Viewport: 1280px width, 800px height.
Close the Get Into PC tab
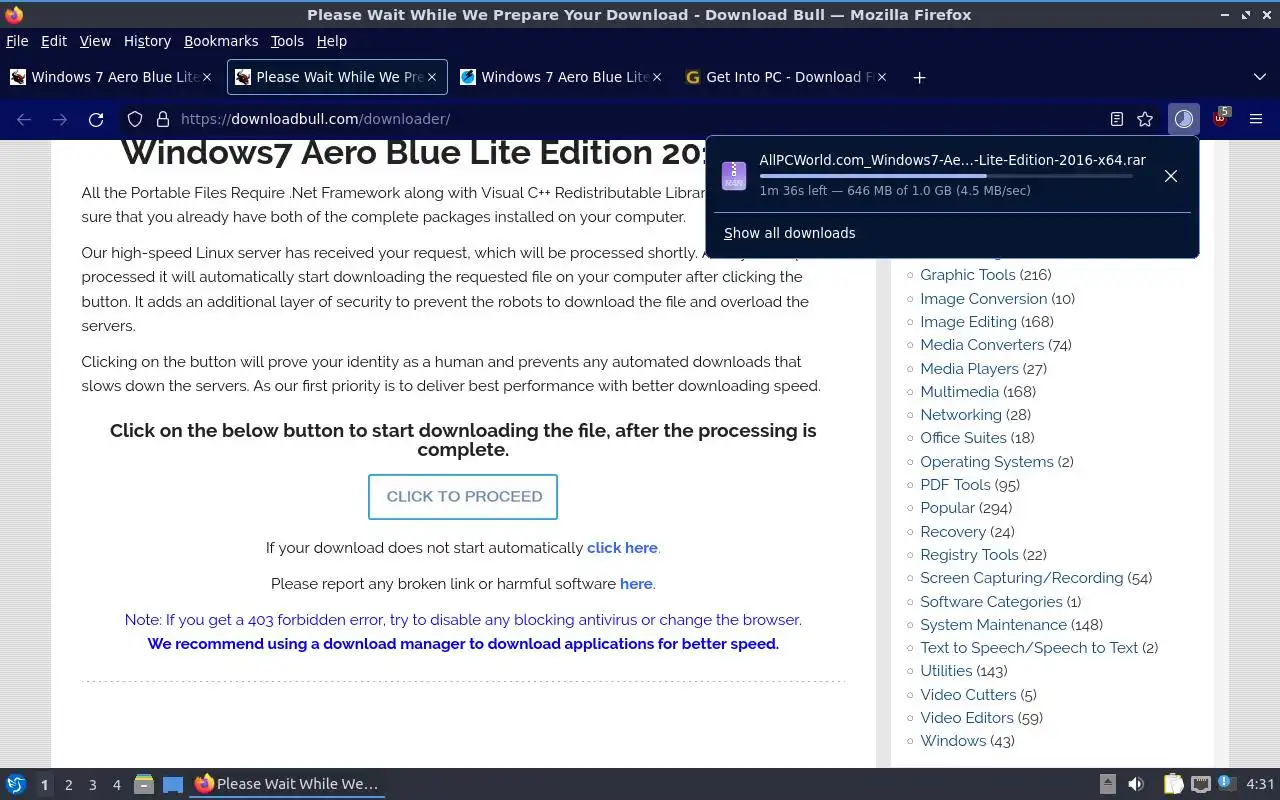[x=882, y=77]
